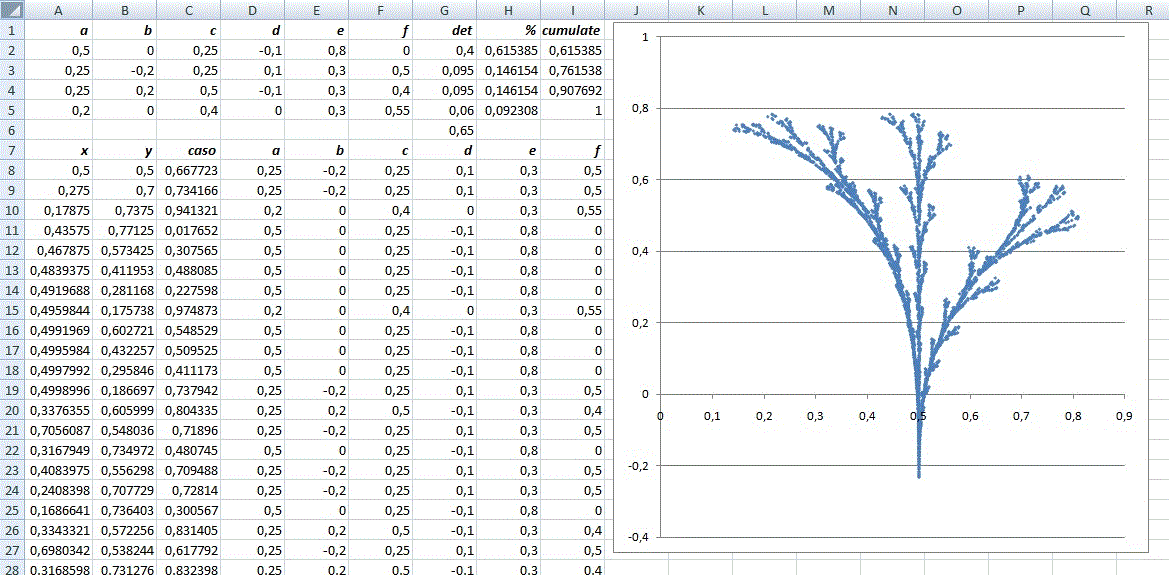The width and height of the screenshot is (1169, 575).
Task: Select column G header
Action: click(x=445, y=10)
